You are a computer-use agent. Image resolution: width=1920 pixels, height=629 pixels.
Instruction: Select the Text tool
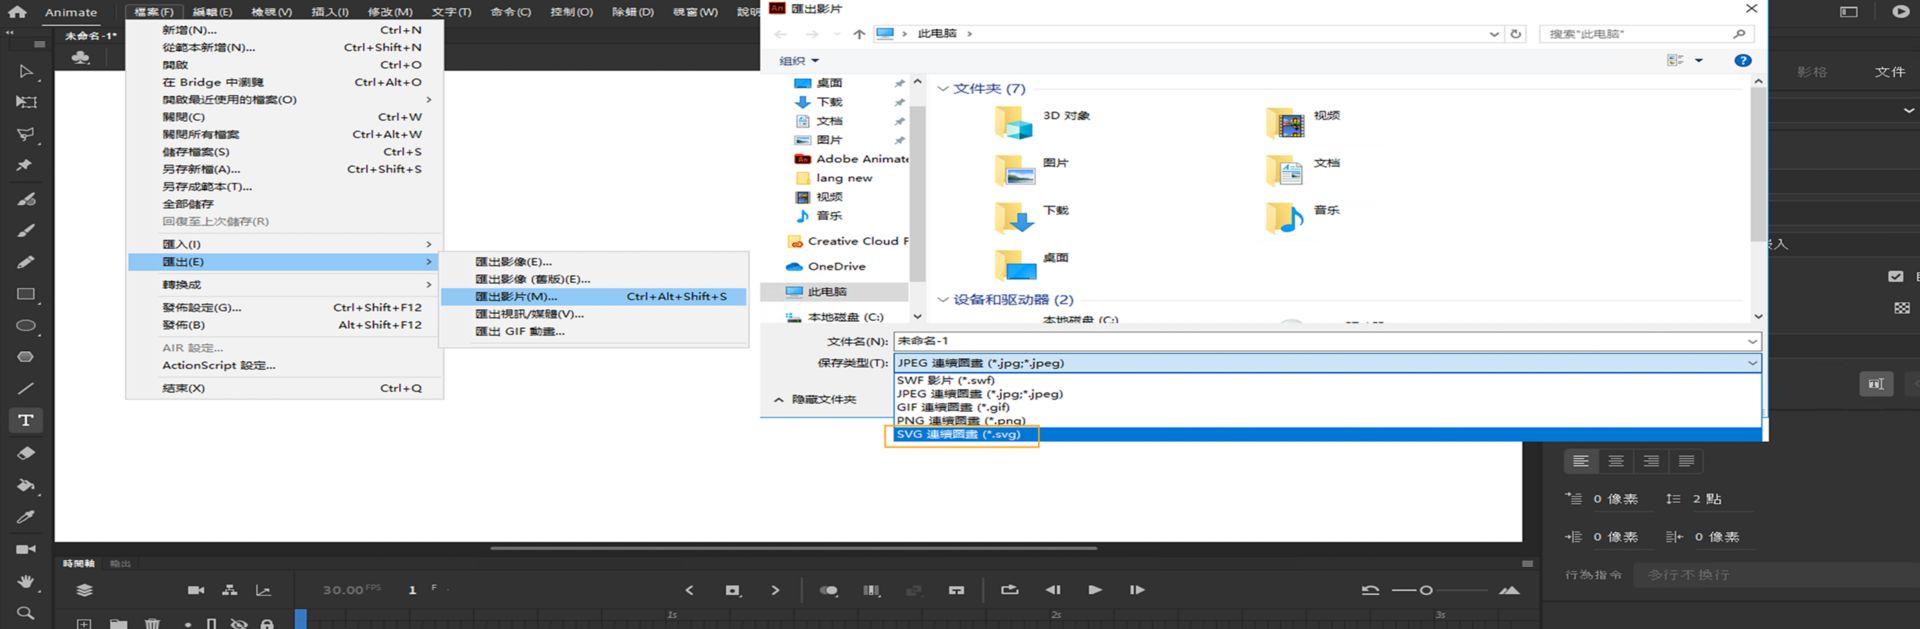(26, 420)
